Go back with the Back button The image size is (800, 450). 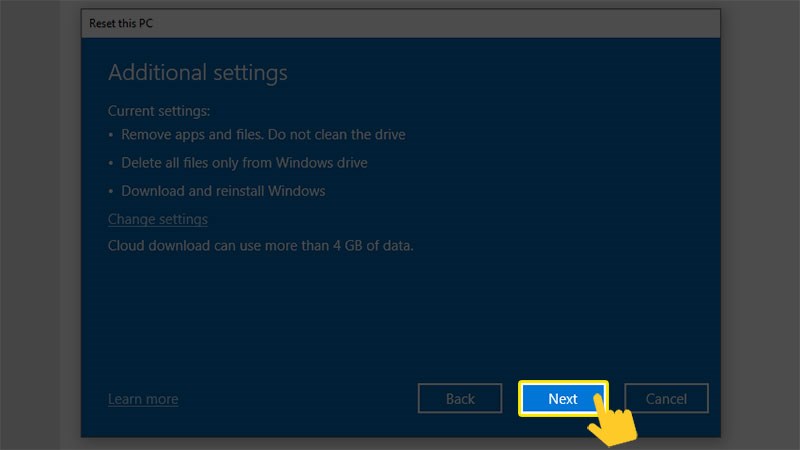coord(460,398)
